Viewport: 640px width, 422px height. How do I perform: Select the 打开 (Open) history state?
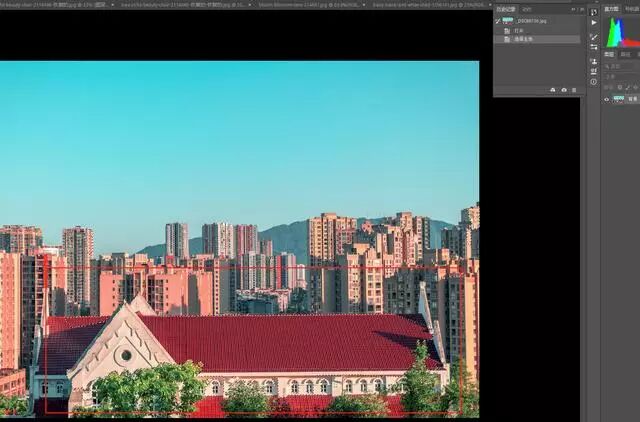tap(537, 31)
